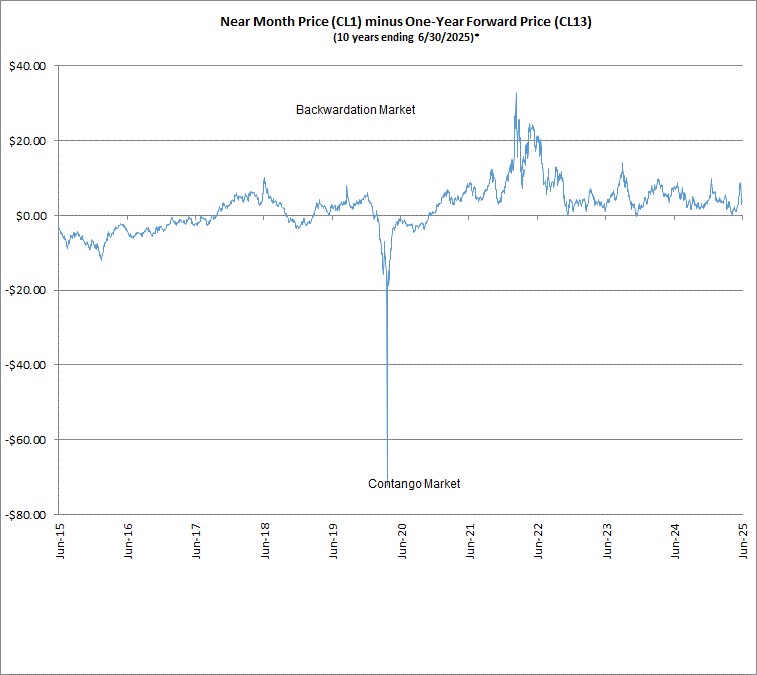The width and height of the screenshot is (757, 675).
Task: Click the -$40.00 y-axis label
Action: 27,365
